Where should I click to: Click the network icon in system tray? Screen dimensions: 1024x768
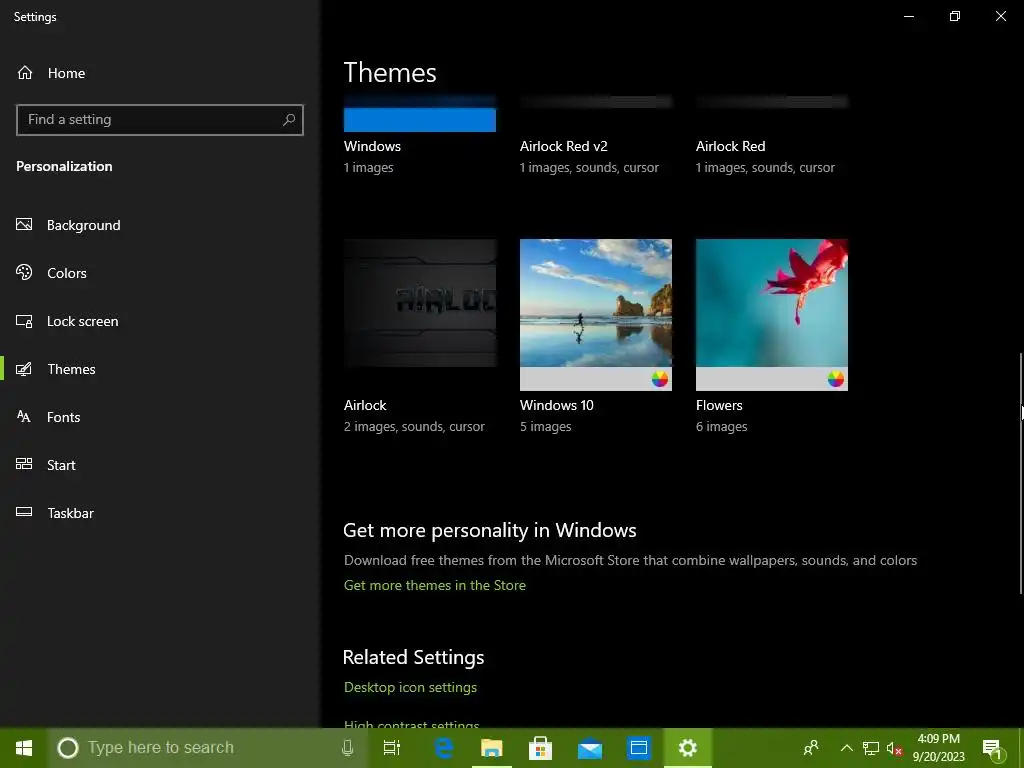click(x=871, y=748)
